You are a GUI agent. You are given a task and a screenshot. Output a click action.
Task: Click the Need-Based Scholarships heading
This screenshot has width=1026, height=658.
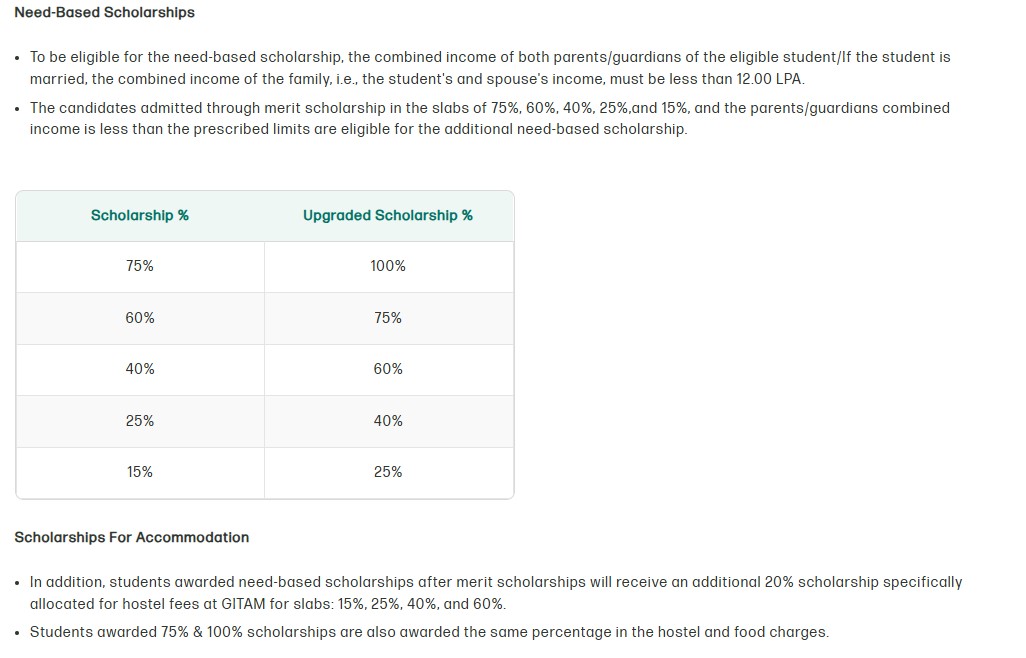coord(105,12)
